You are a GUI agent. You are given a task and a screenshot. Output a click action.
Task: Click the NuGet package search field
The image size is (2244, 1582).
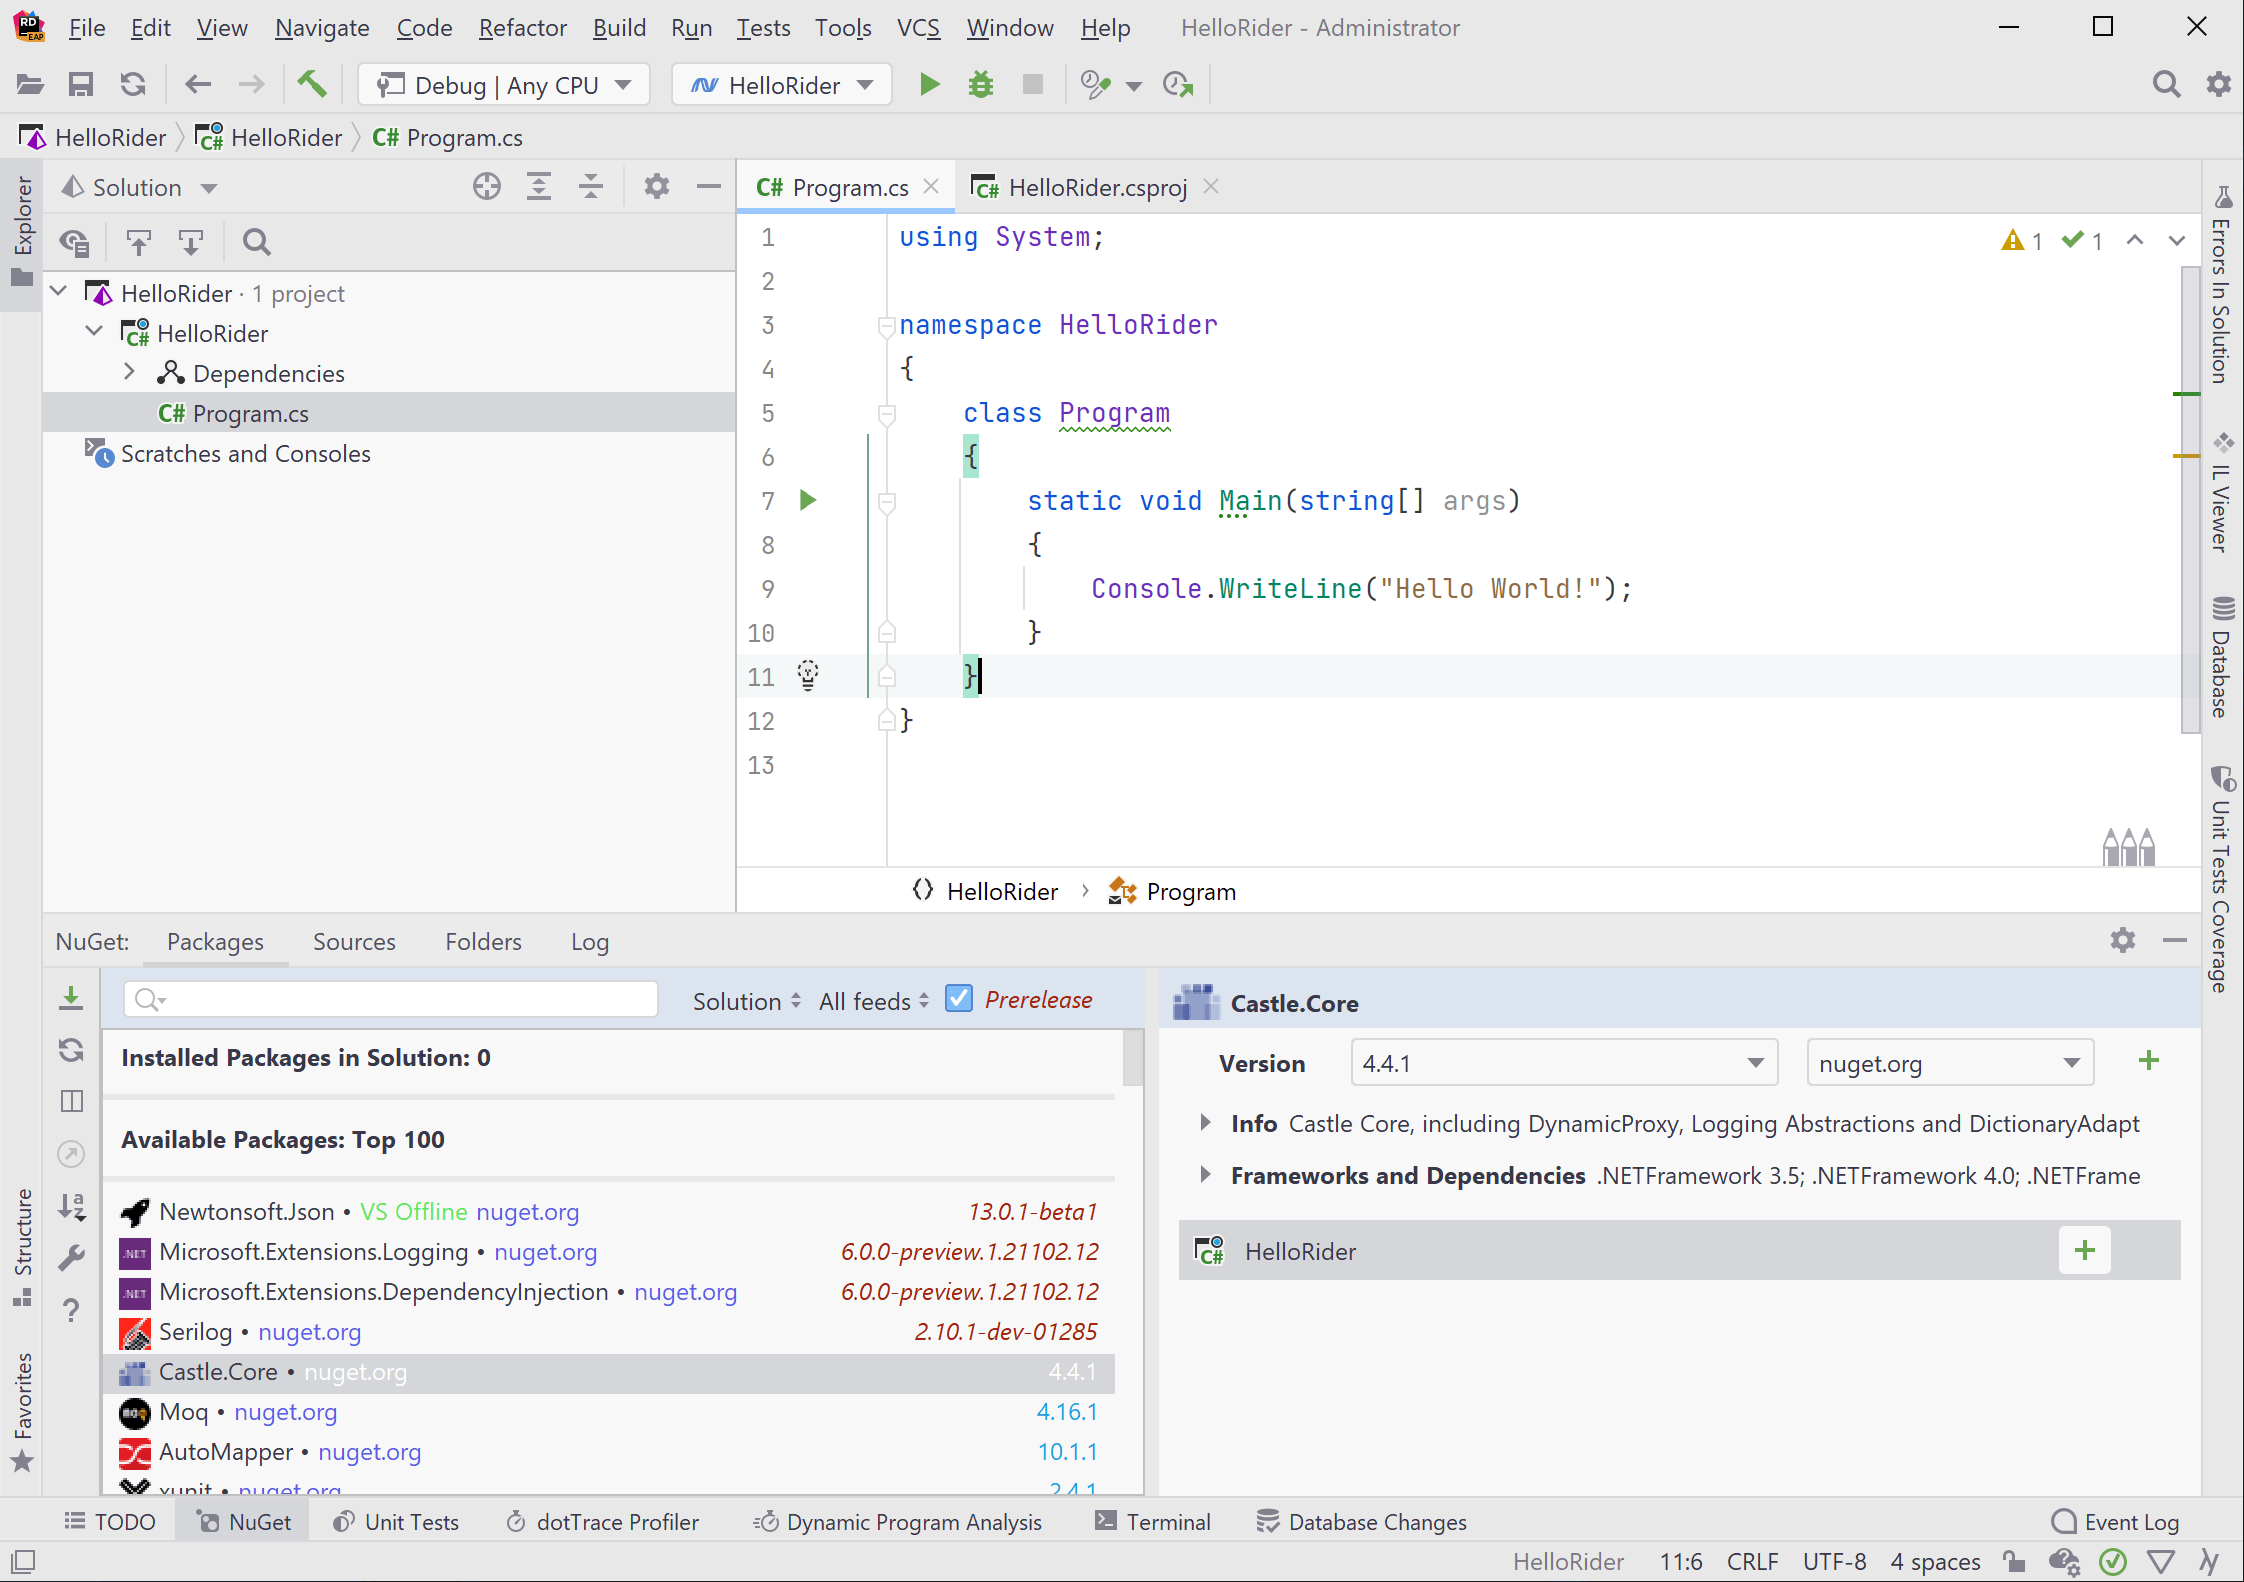(x=400, y=999)
